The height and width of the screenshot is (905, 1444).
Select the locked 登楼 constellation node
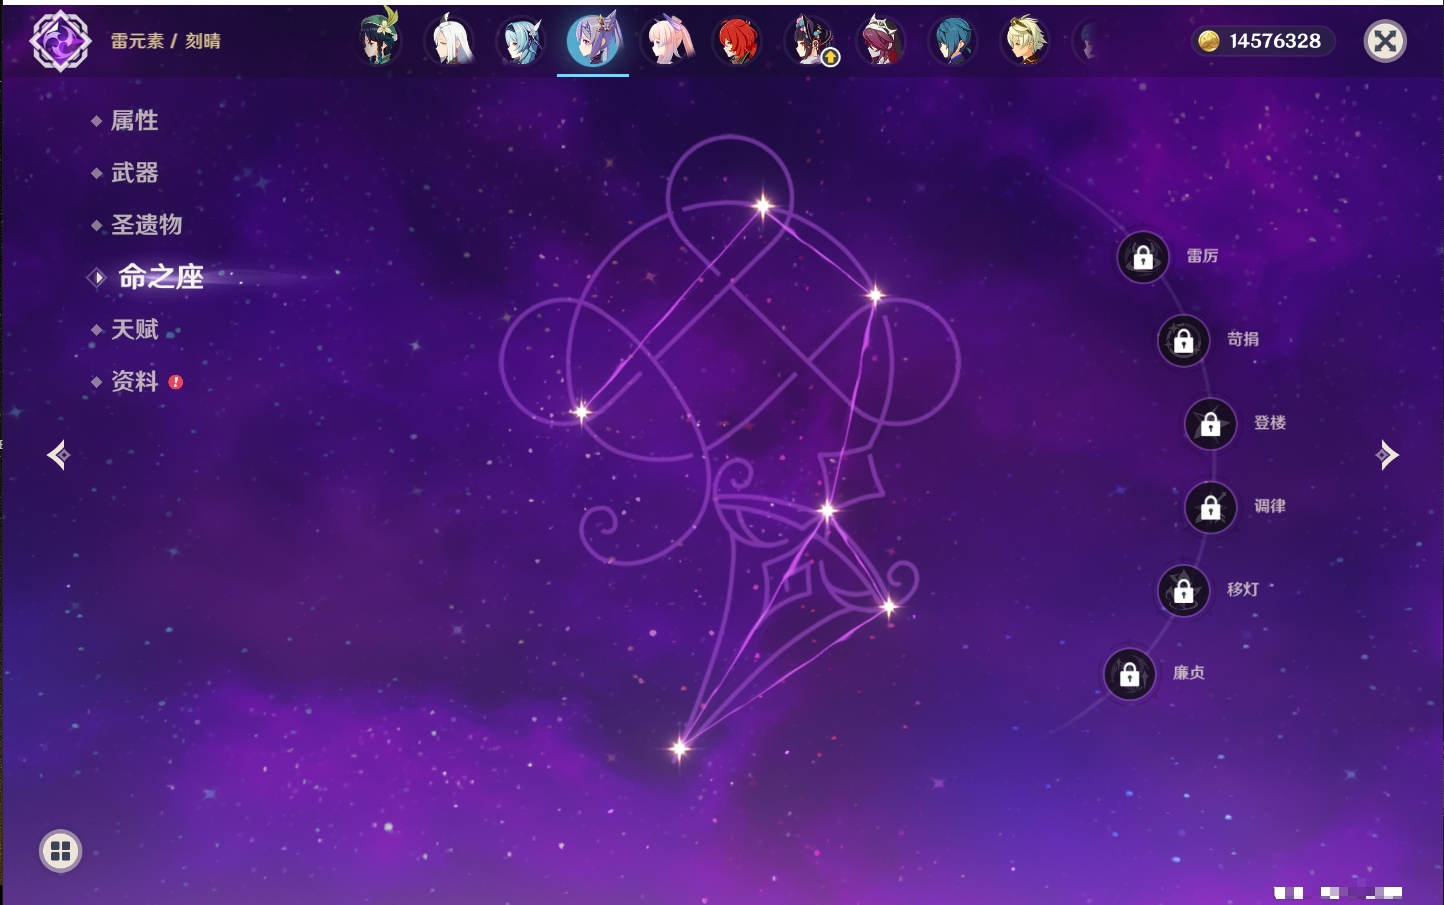(x=1211, y=424)
